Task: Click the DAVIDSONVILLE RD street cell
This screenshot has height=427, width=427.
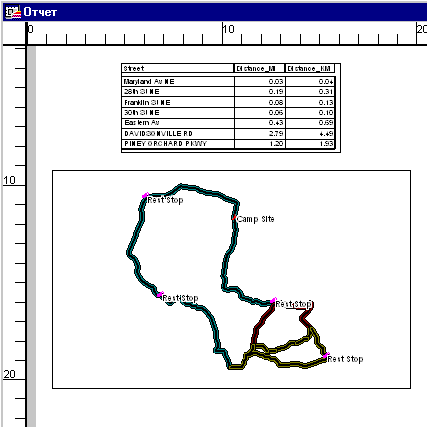Action: pyautogui.click(x=178, y=134)
